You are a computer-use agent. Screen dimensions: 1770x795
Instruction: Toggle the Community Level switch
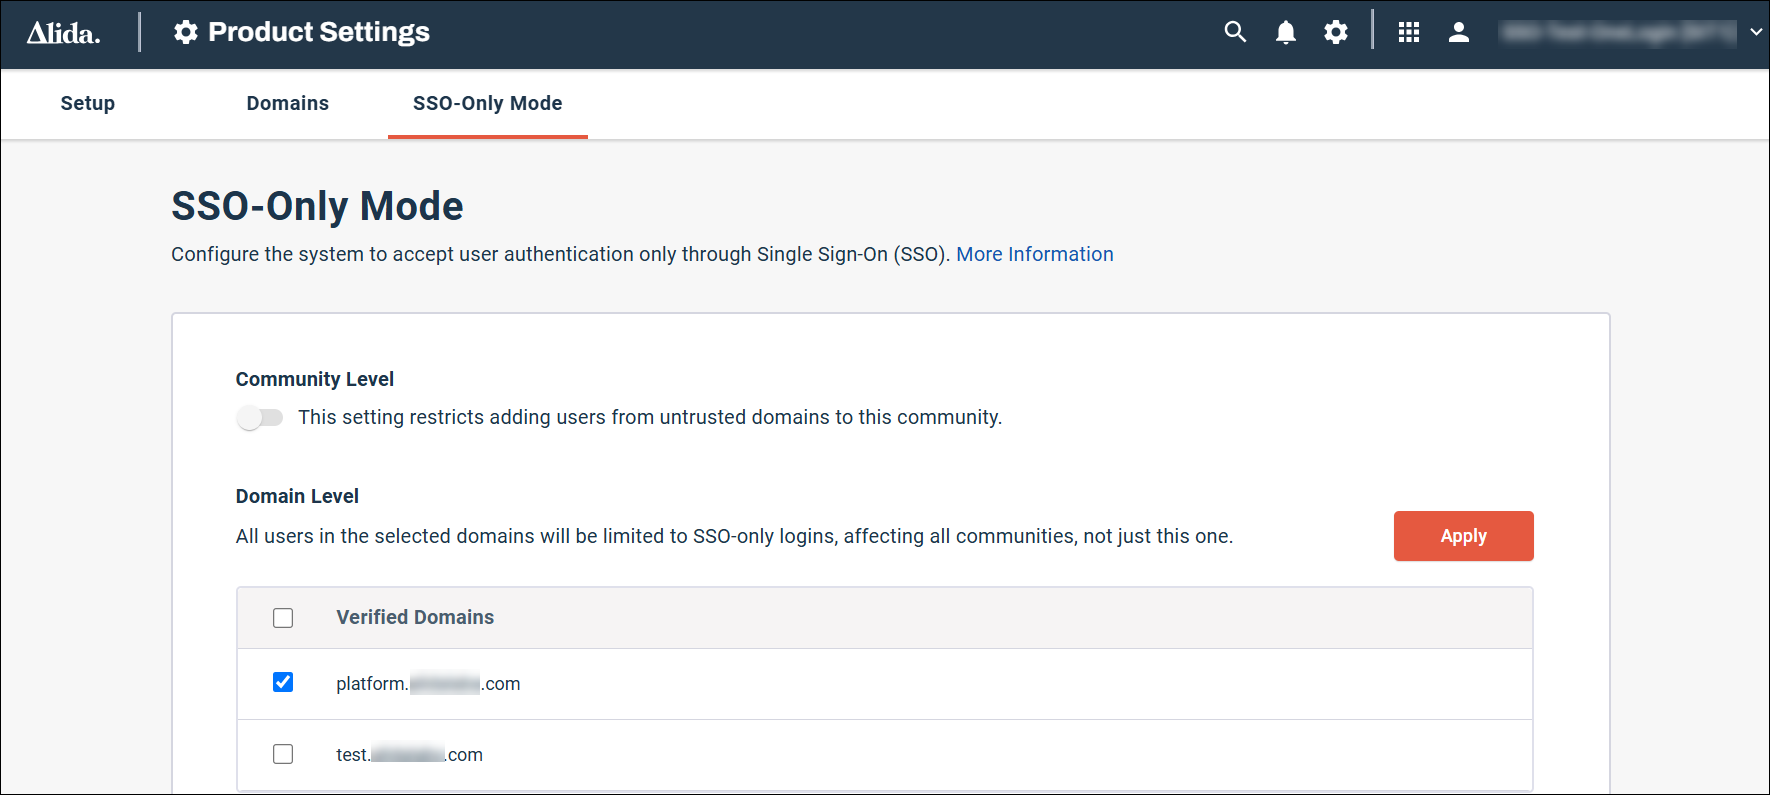(260, 417)
